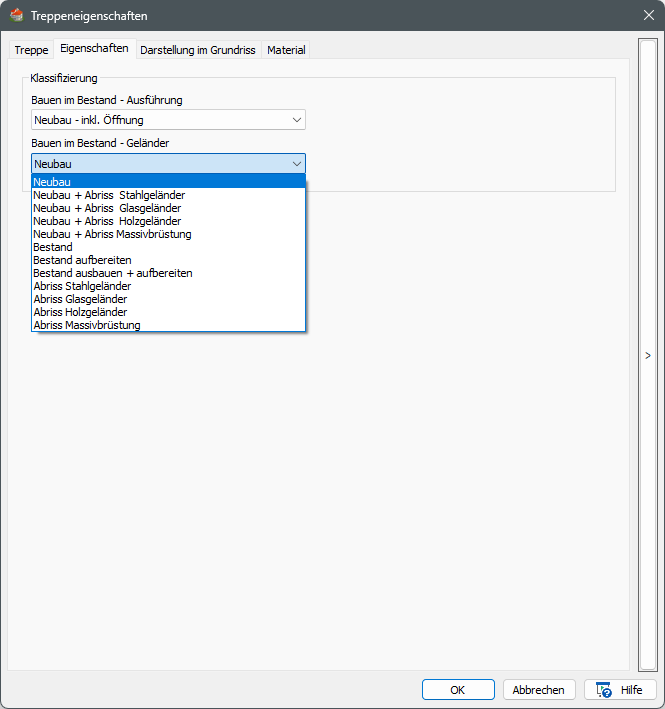Pick Abriss Massivbrüstung at list bottom
The height and width of the screenshot is (709, 665).
point(87,325)
